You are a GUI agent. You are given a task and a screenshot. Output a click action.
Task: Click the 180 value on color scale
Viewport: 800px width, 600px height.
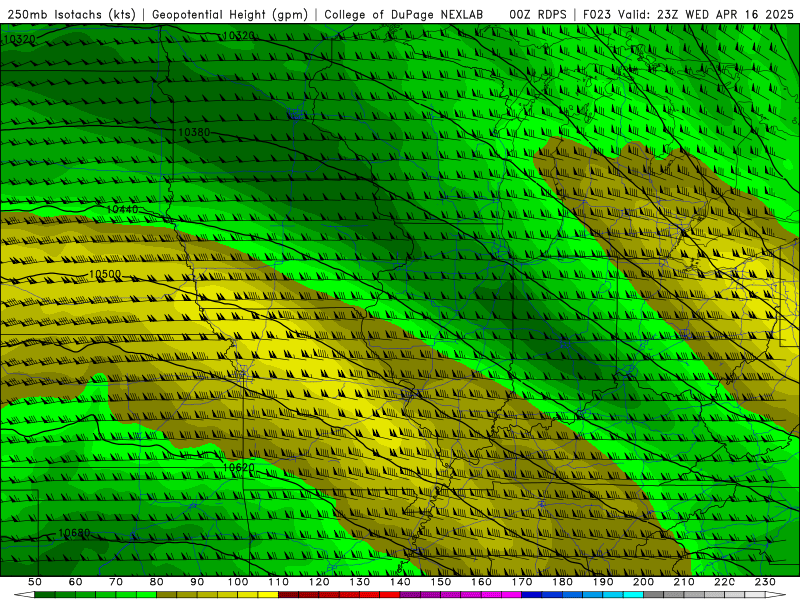coord(562,582)
